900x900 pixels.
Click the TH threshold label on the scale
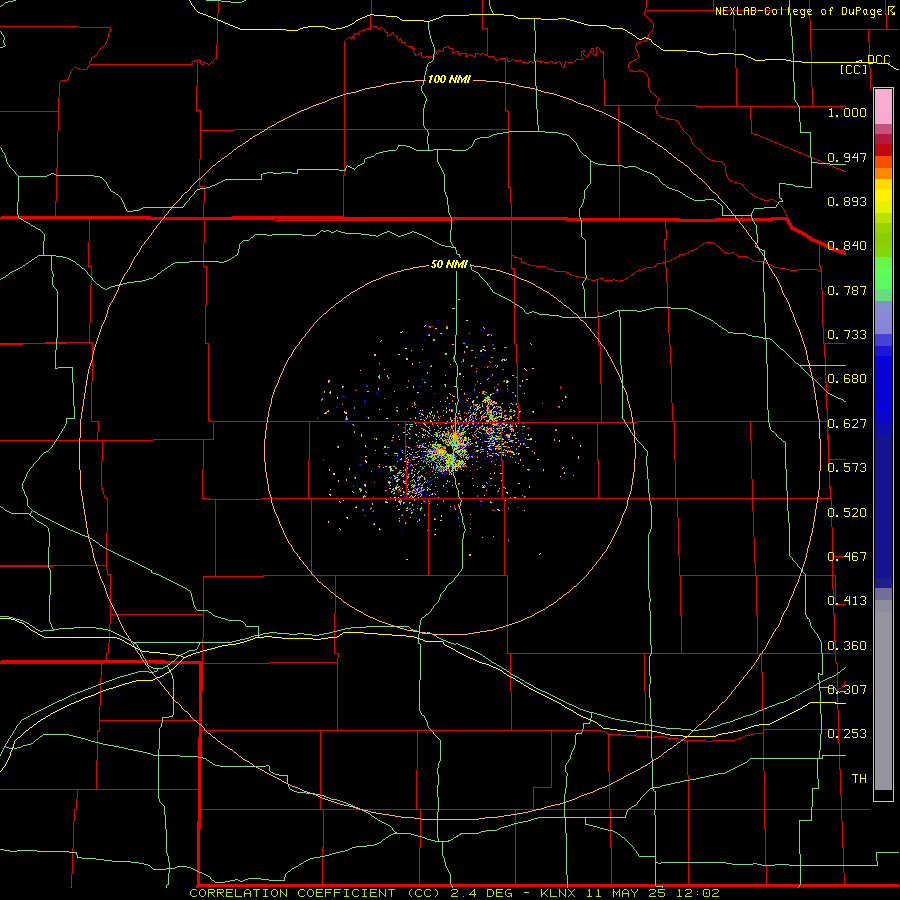point(859,778)
